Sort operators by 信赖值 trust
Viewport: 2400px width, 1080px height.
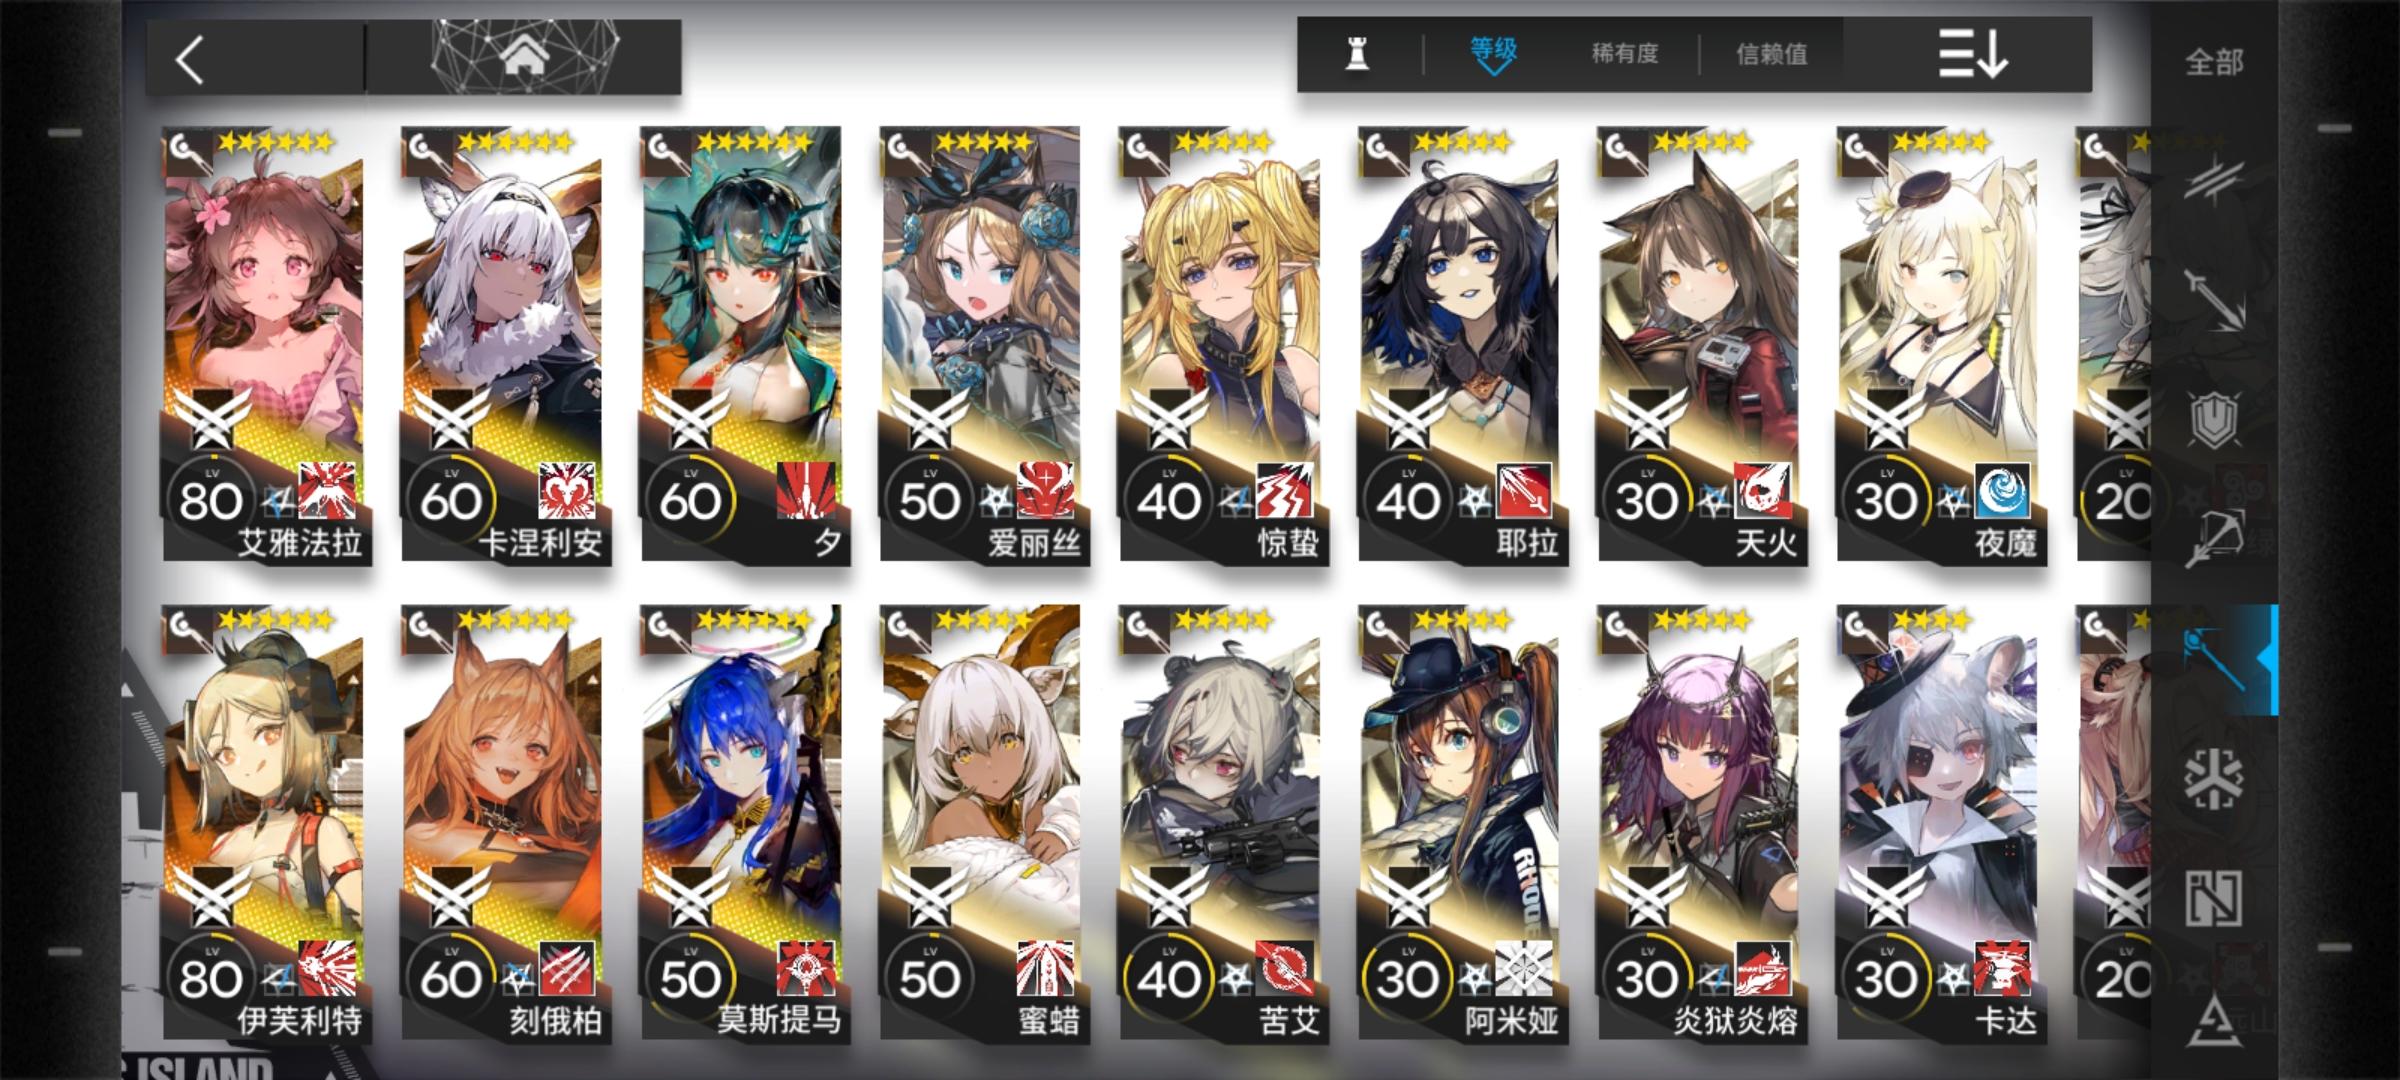1771,54
